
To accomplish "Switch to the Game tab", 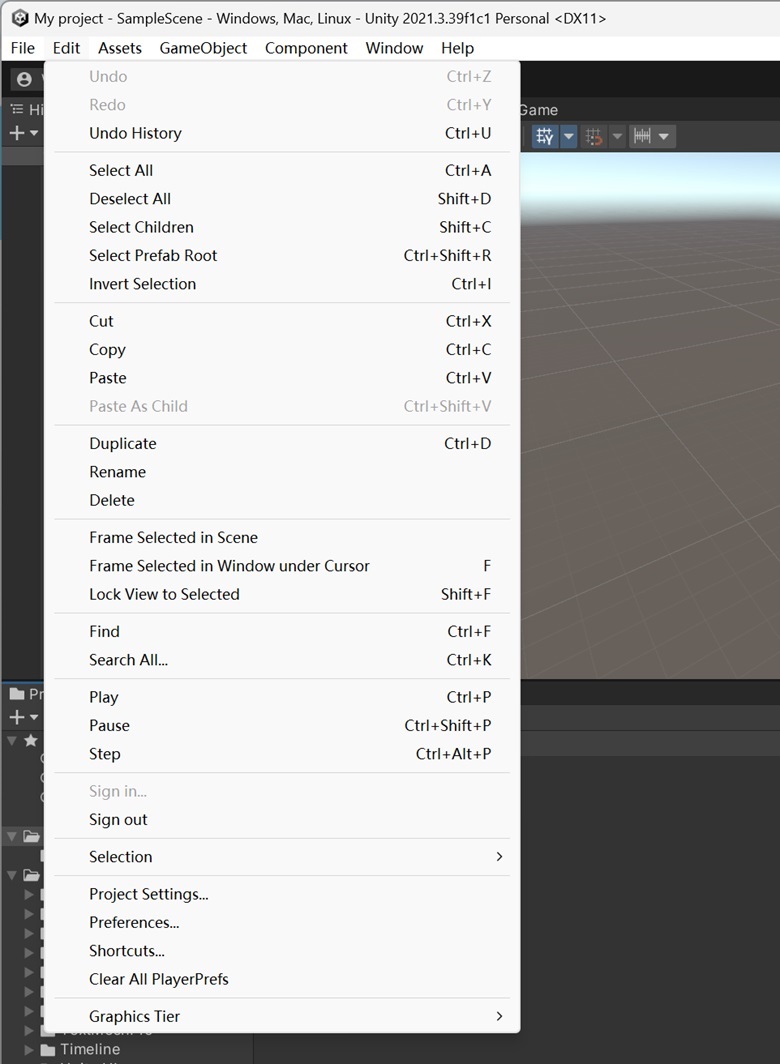I will [539, 110].
